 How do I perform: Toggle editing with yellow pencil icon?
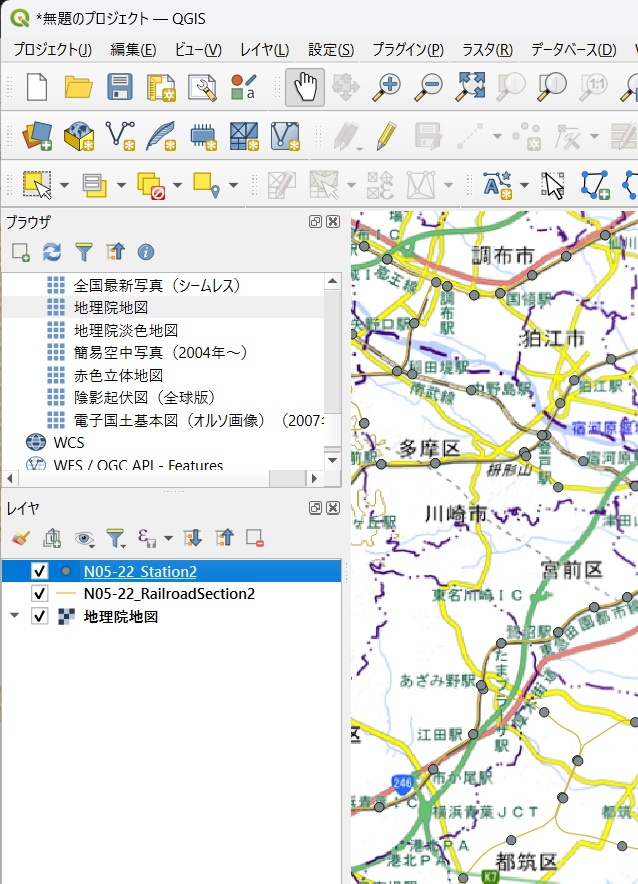click(387, 136)
